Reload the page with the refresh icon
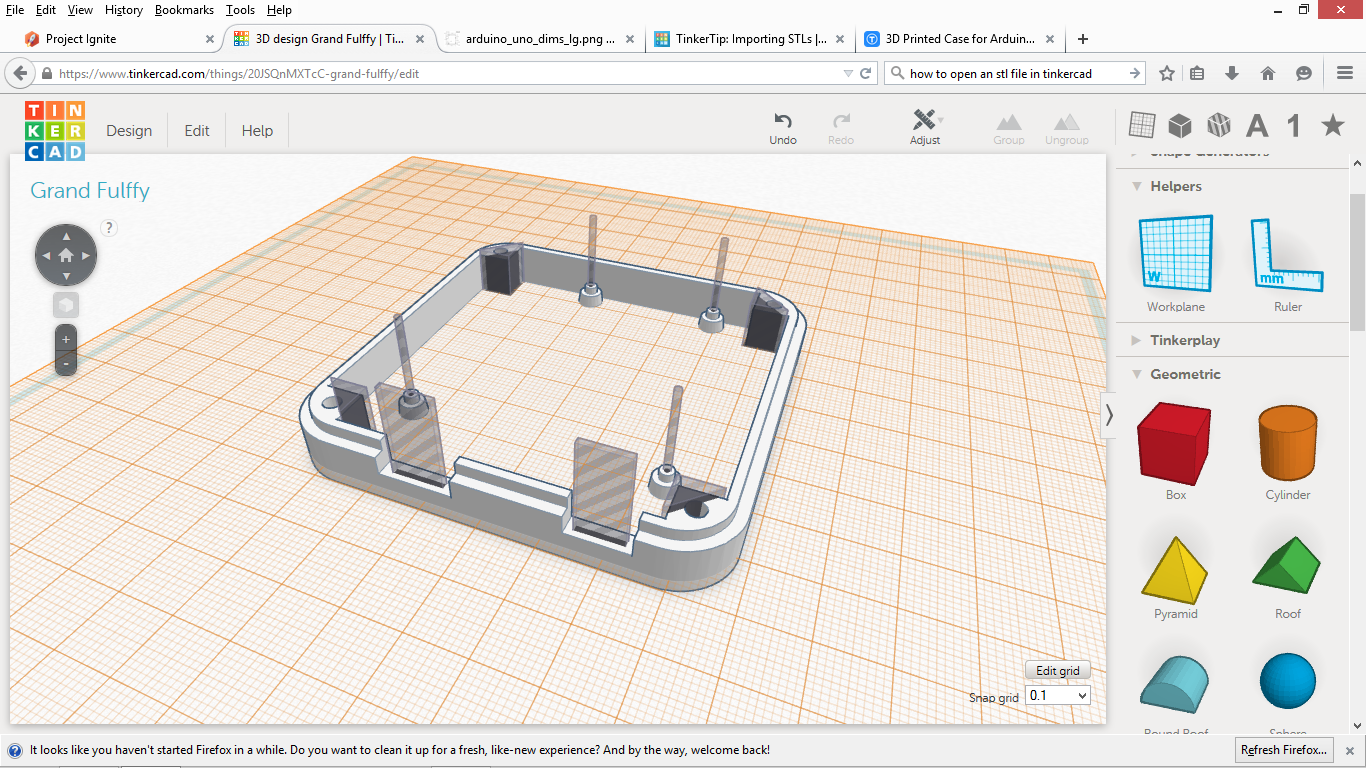The width and height of the screenshot is (1366, 768). pyautogui.click(x=866, y=73)
